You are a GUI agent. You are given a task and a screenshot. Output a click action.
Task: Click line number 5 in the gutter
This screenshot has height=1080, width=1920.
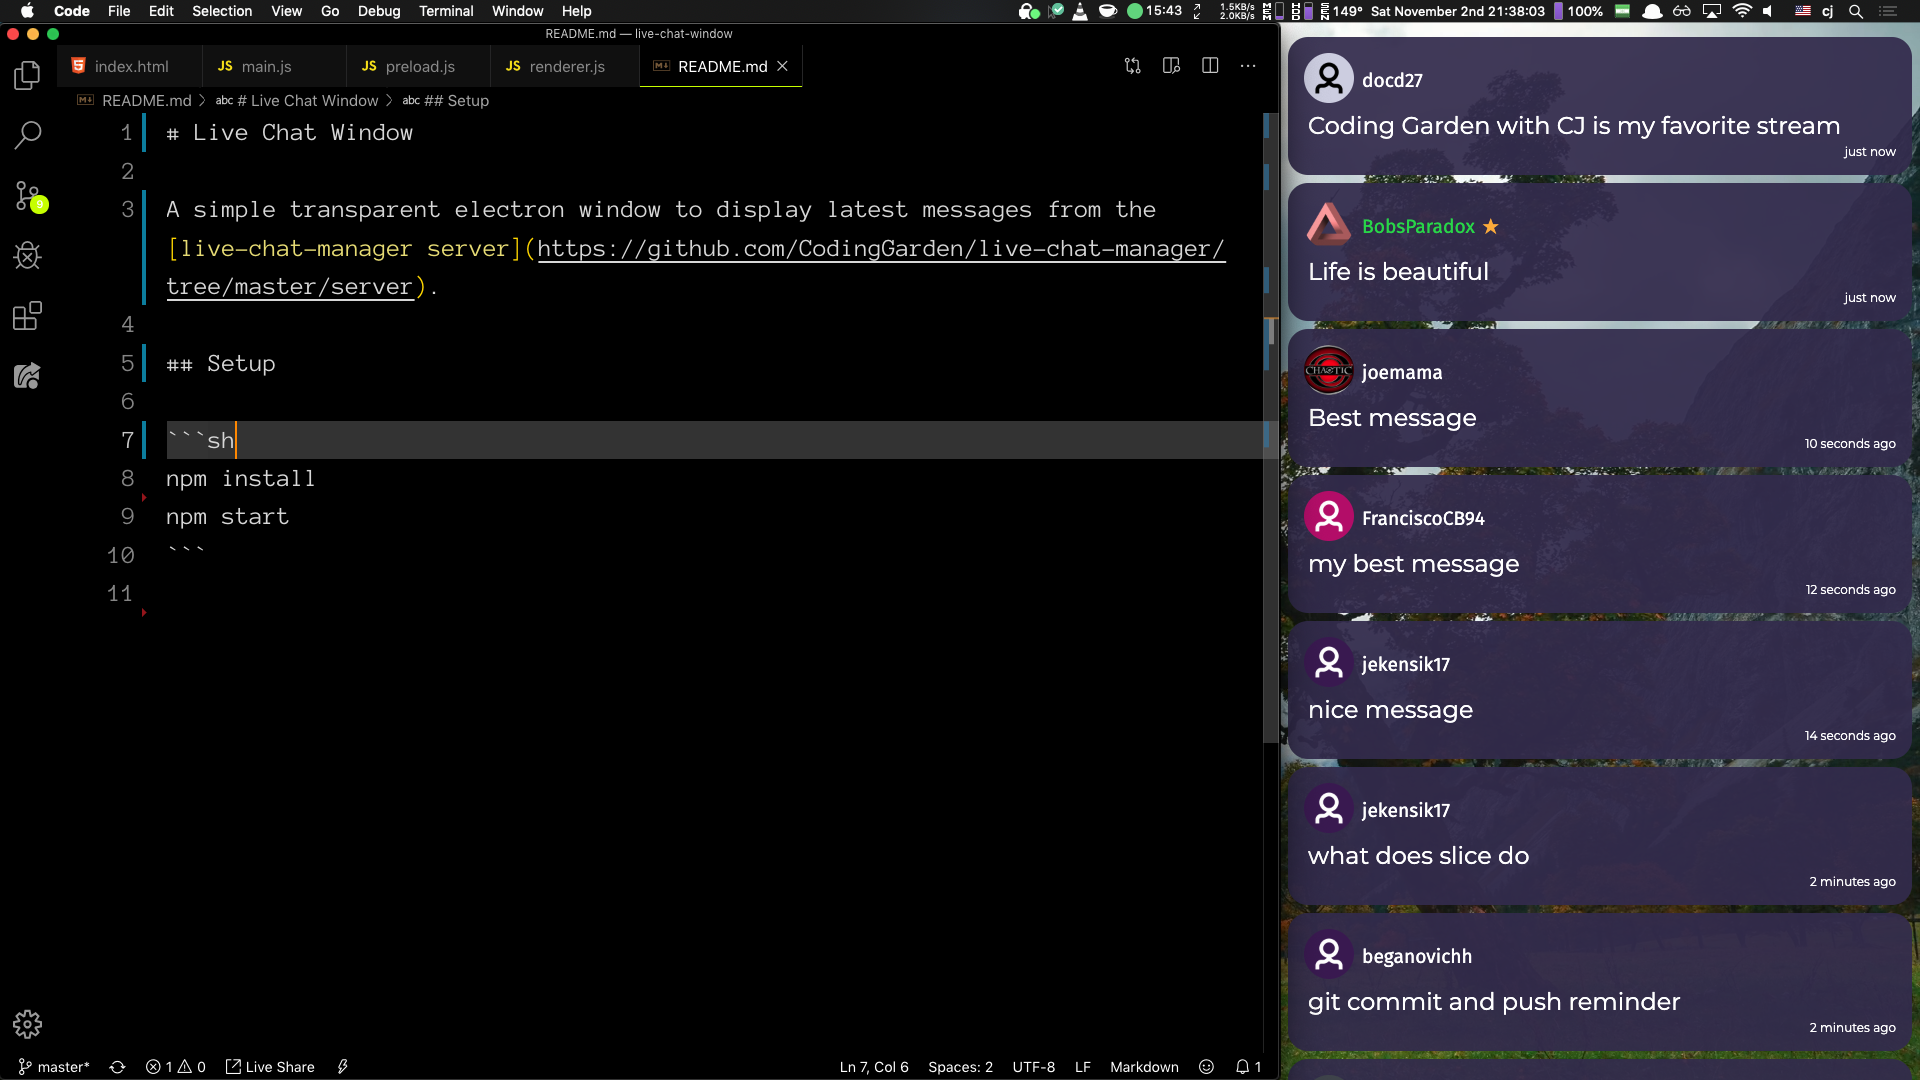(x=127, y=364)
